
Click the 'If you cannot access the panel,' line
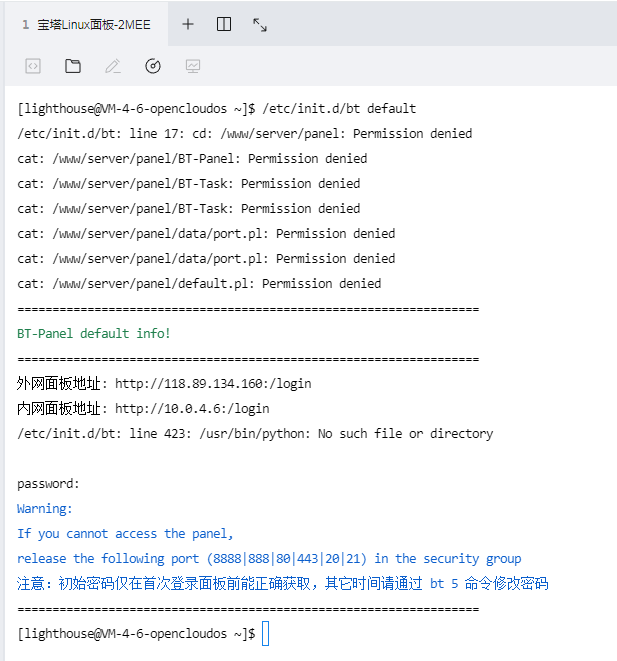[125, 534]
